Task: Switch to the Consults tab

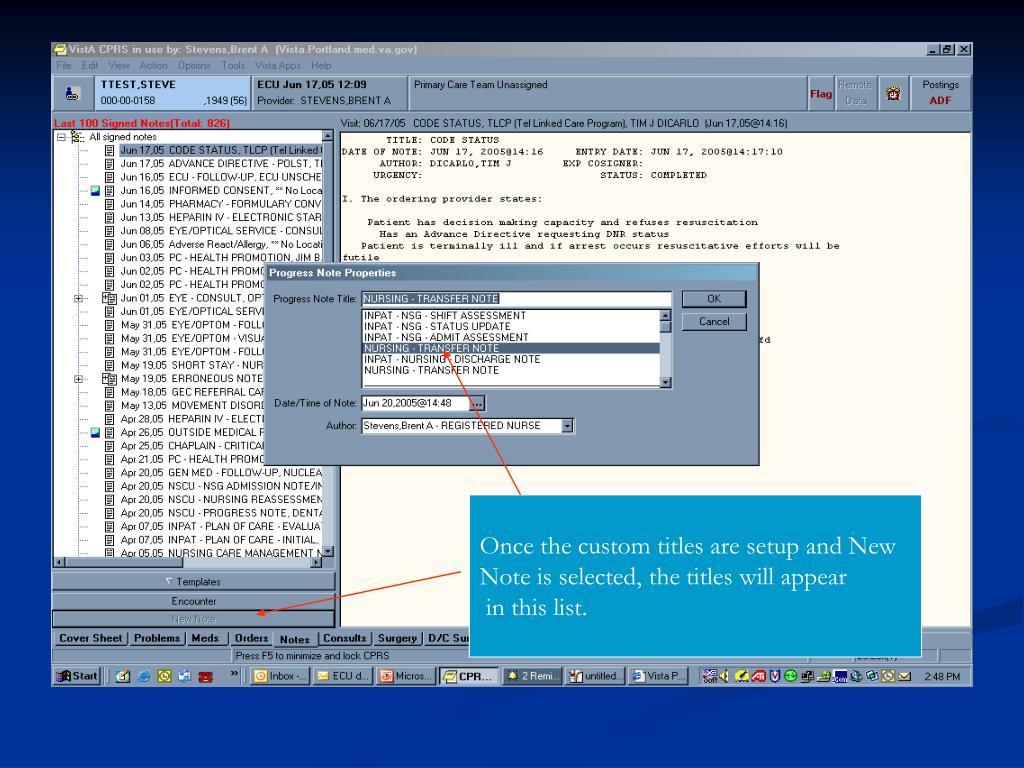Action: pos(345,639)
